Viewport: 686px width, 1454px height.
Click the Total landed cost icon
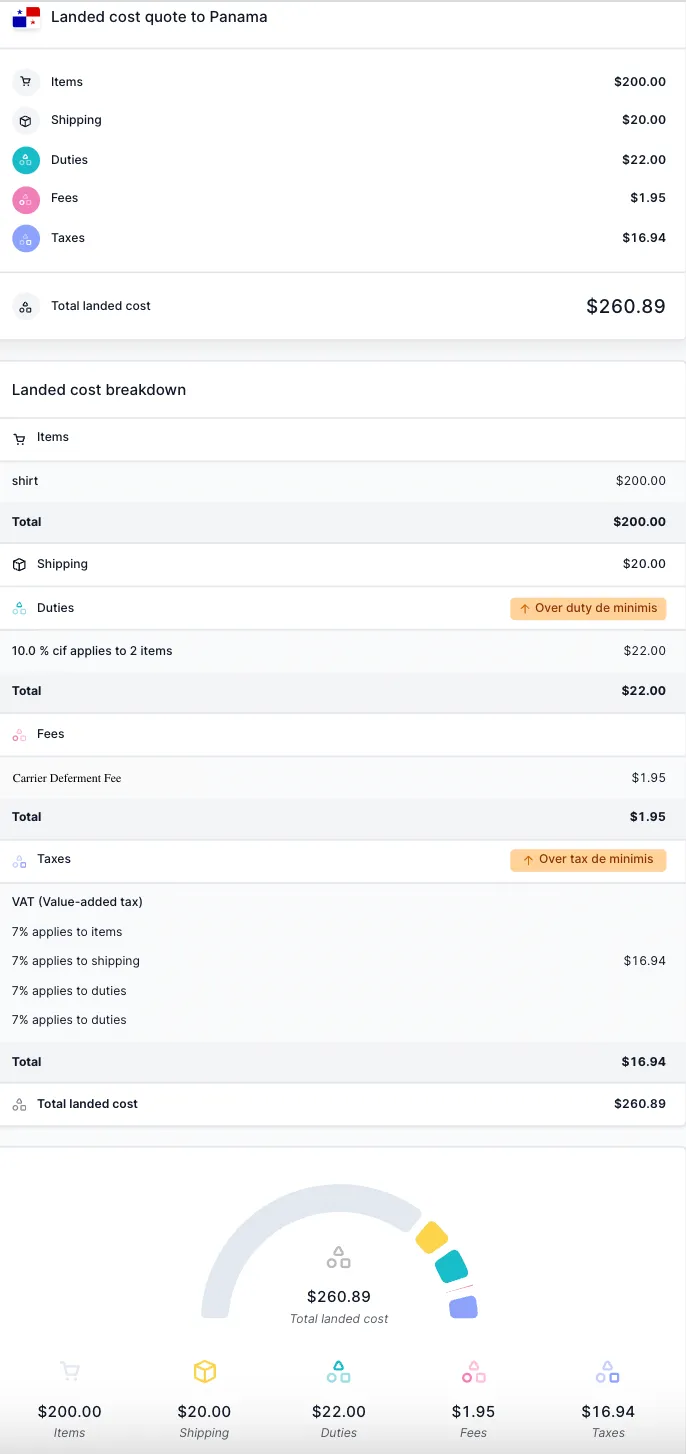click(x=25, y=306)
